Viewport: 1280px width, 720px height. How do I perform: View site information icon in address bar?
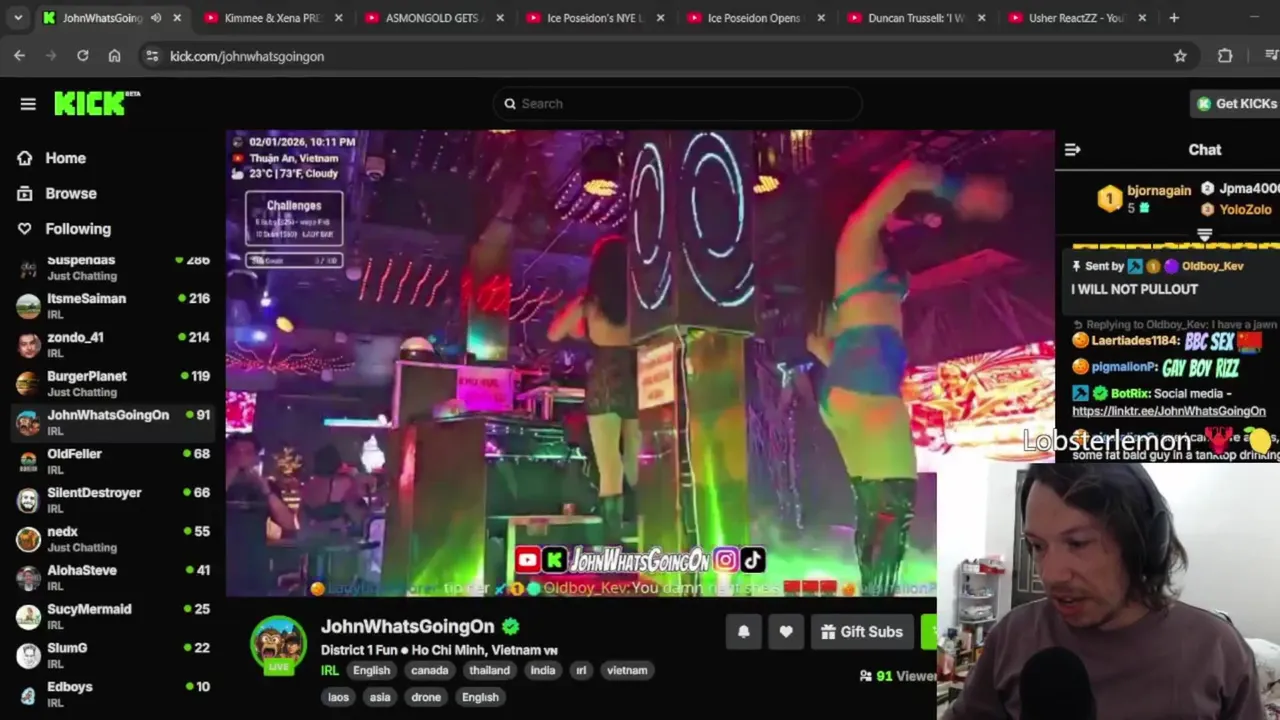(152, 56)
